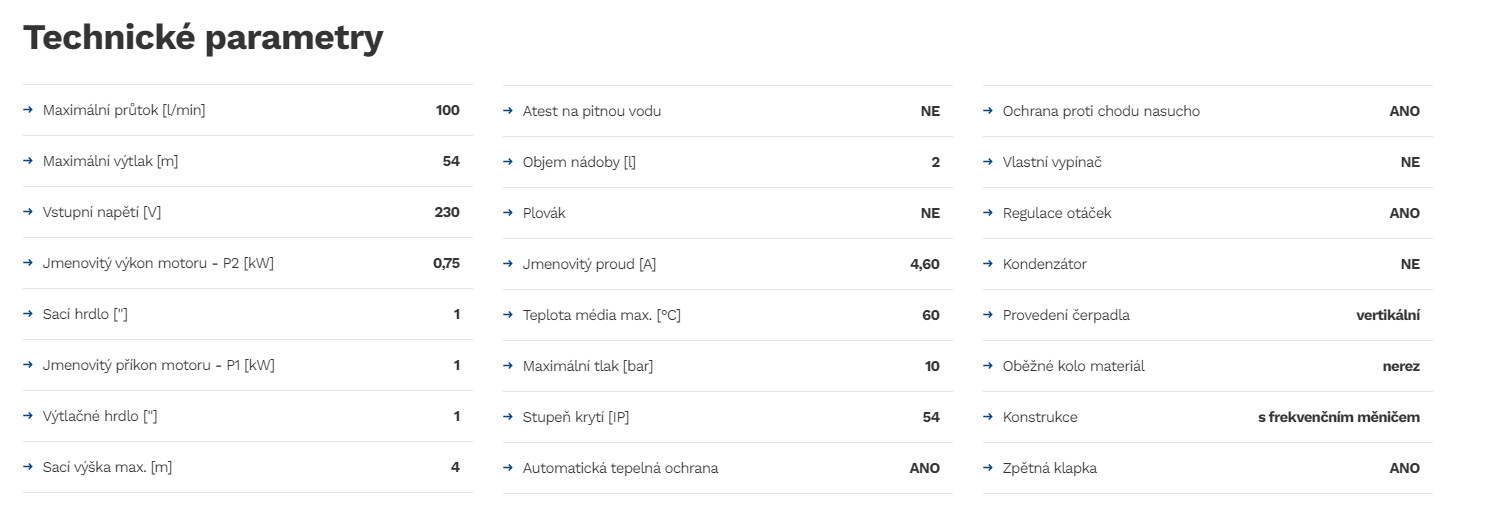Click the Jmenovitý výkon motoru - P2 label

[x=158, y=263]
